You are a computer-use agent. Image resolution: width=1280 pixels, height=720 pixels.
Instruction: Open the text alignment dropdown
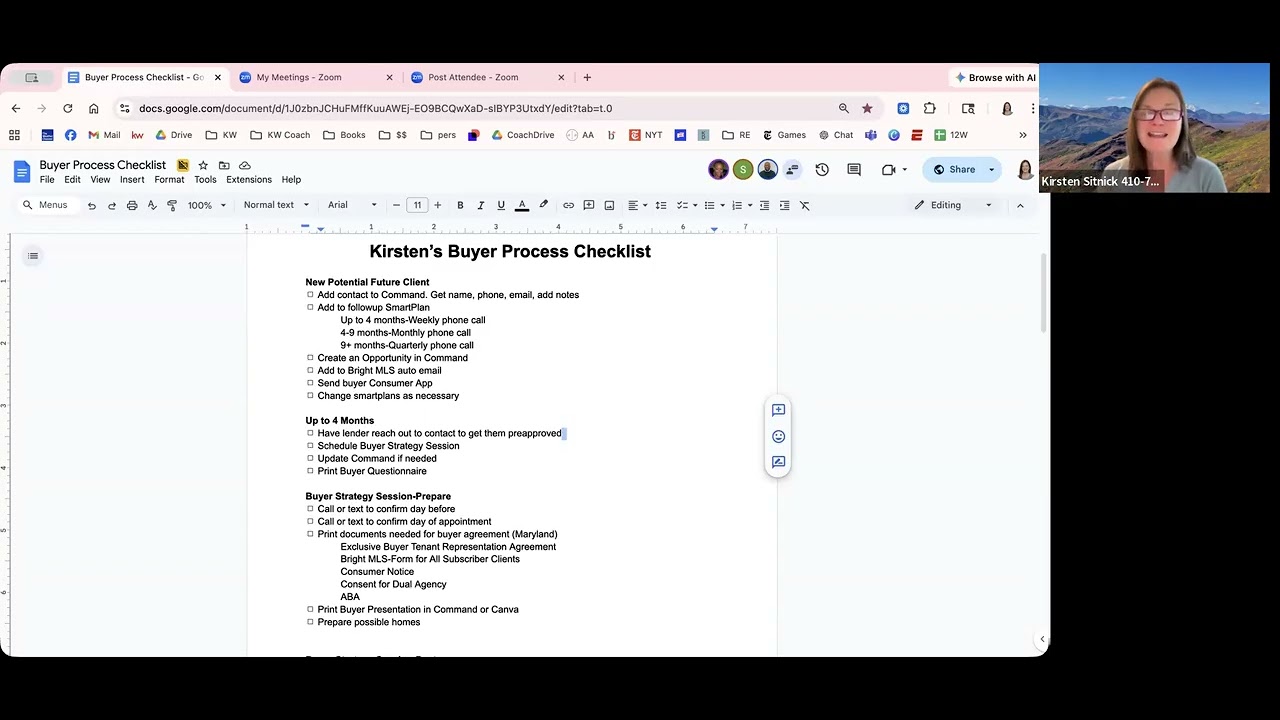click(637, 205)
